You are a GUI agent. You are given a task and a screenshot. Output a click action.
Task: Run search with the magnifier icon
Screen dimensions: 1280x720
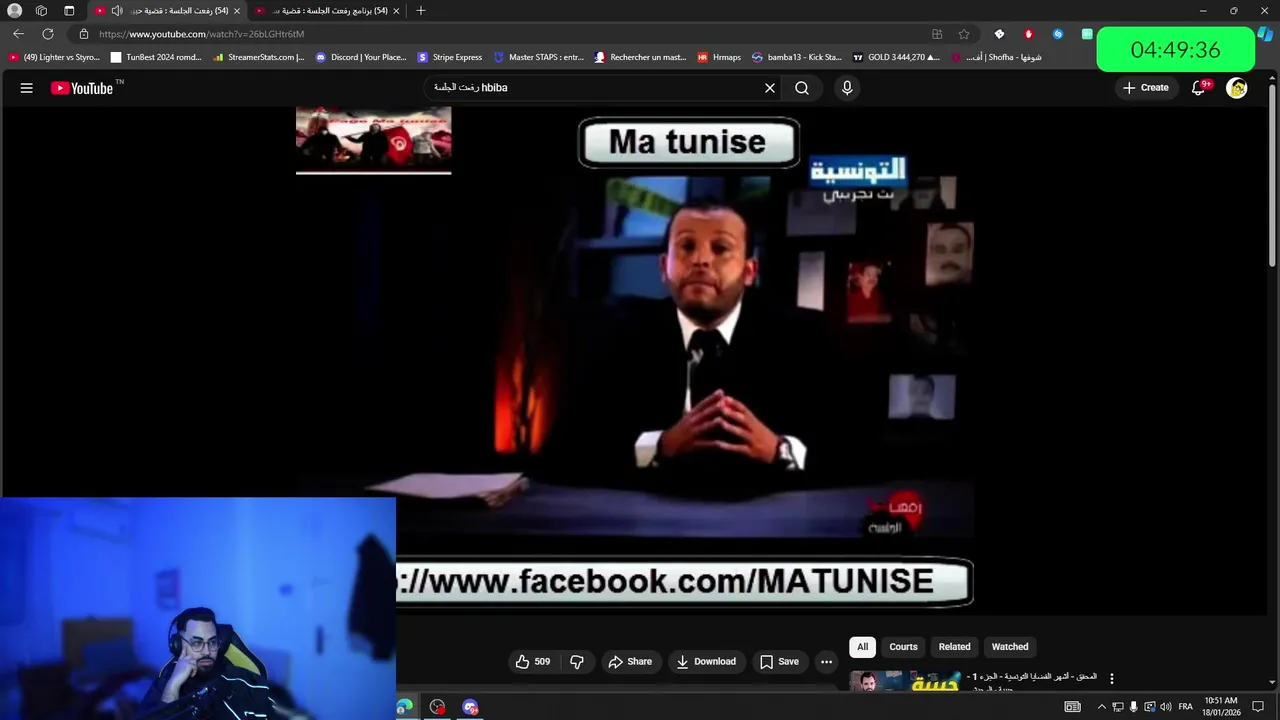click(x=802, y=88)
